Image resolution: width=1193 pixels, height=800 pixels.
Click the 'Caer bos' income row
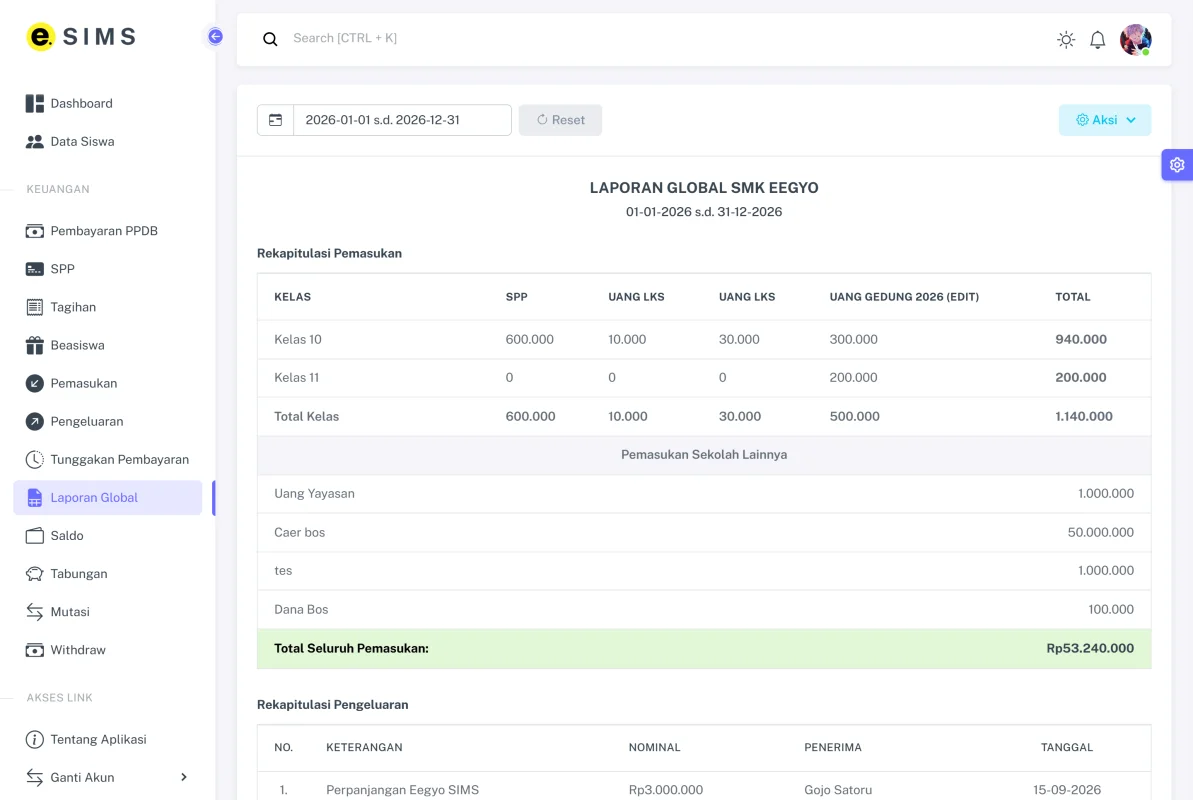point(704,533)
